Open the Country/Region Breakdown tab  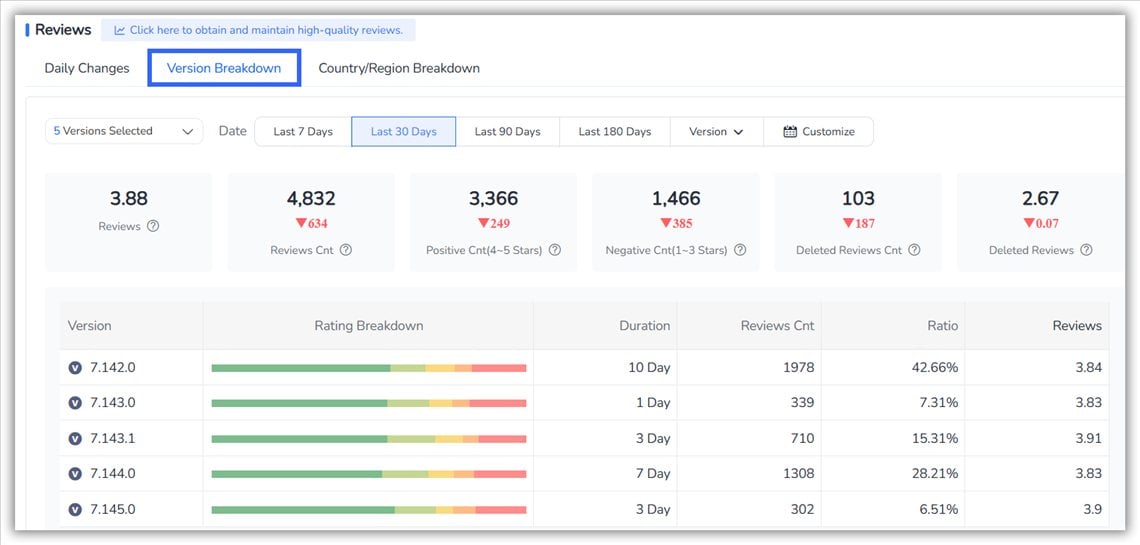tap(399, 68)
